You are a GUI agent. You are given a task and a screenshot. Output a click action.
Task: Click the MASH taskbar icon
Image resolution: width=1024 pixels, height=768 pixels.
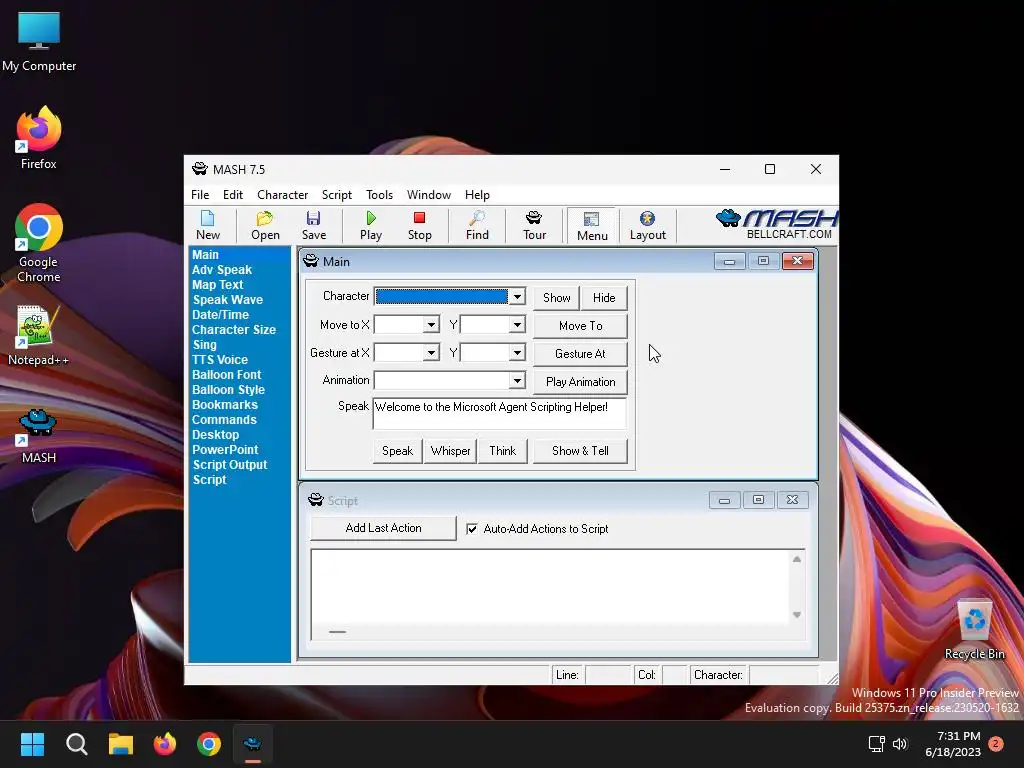coord(253,744)
